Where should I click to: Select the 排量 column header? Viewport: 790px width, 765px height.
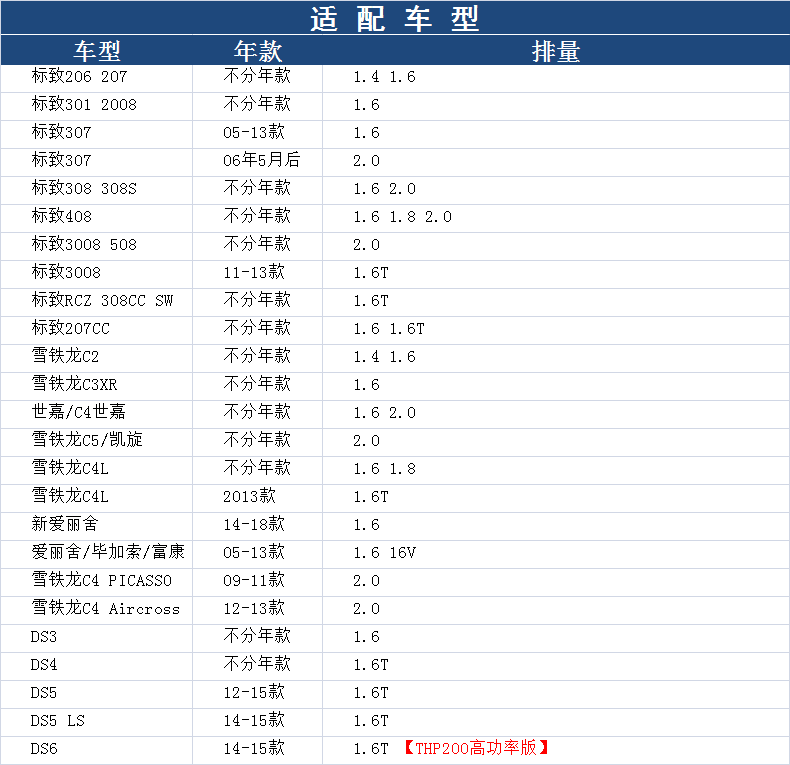(556, 51)
